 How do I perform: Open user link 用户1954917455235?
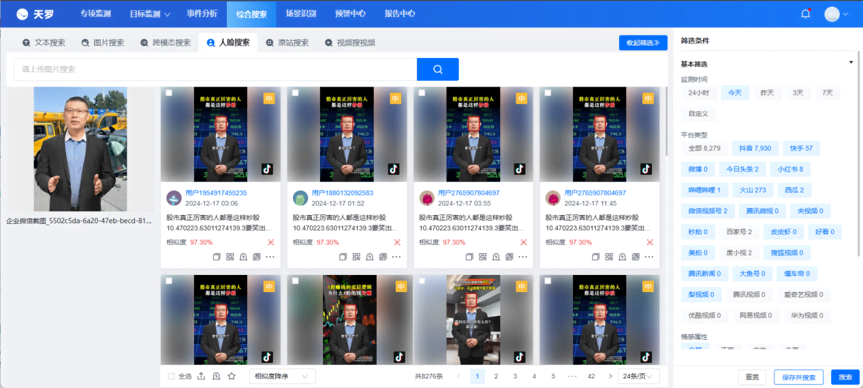(x=216, y=193)
